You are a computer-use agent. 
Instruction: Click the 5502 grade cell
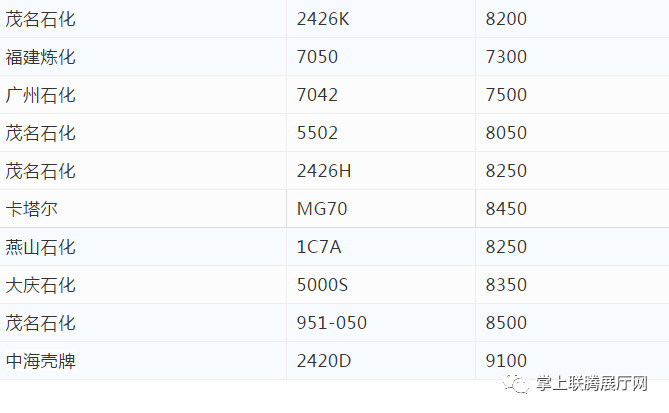click(381, 133)
